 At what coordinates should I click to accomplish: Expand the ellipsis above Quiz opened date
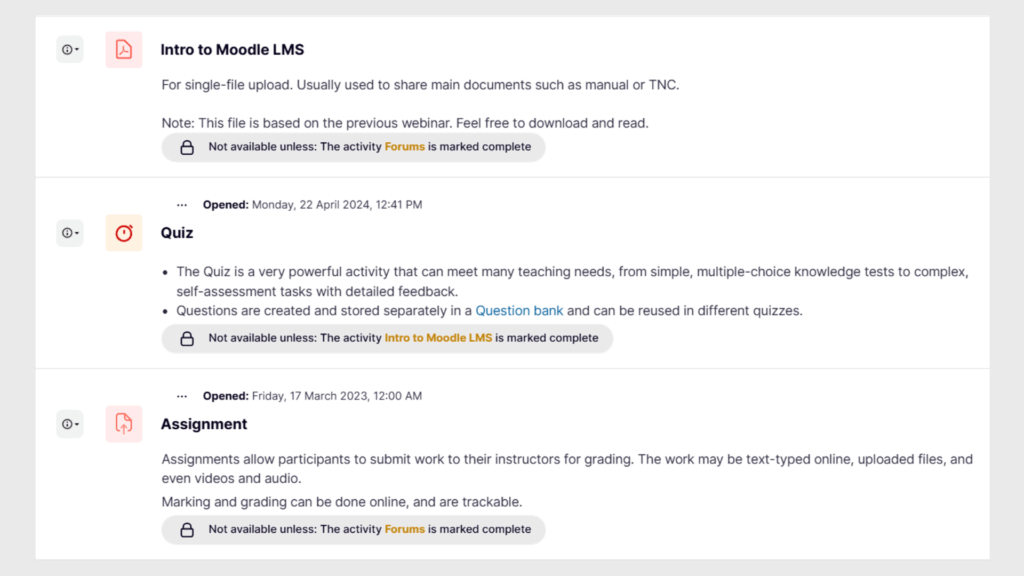point(182,205)
